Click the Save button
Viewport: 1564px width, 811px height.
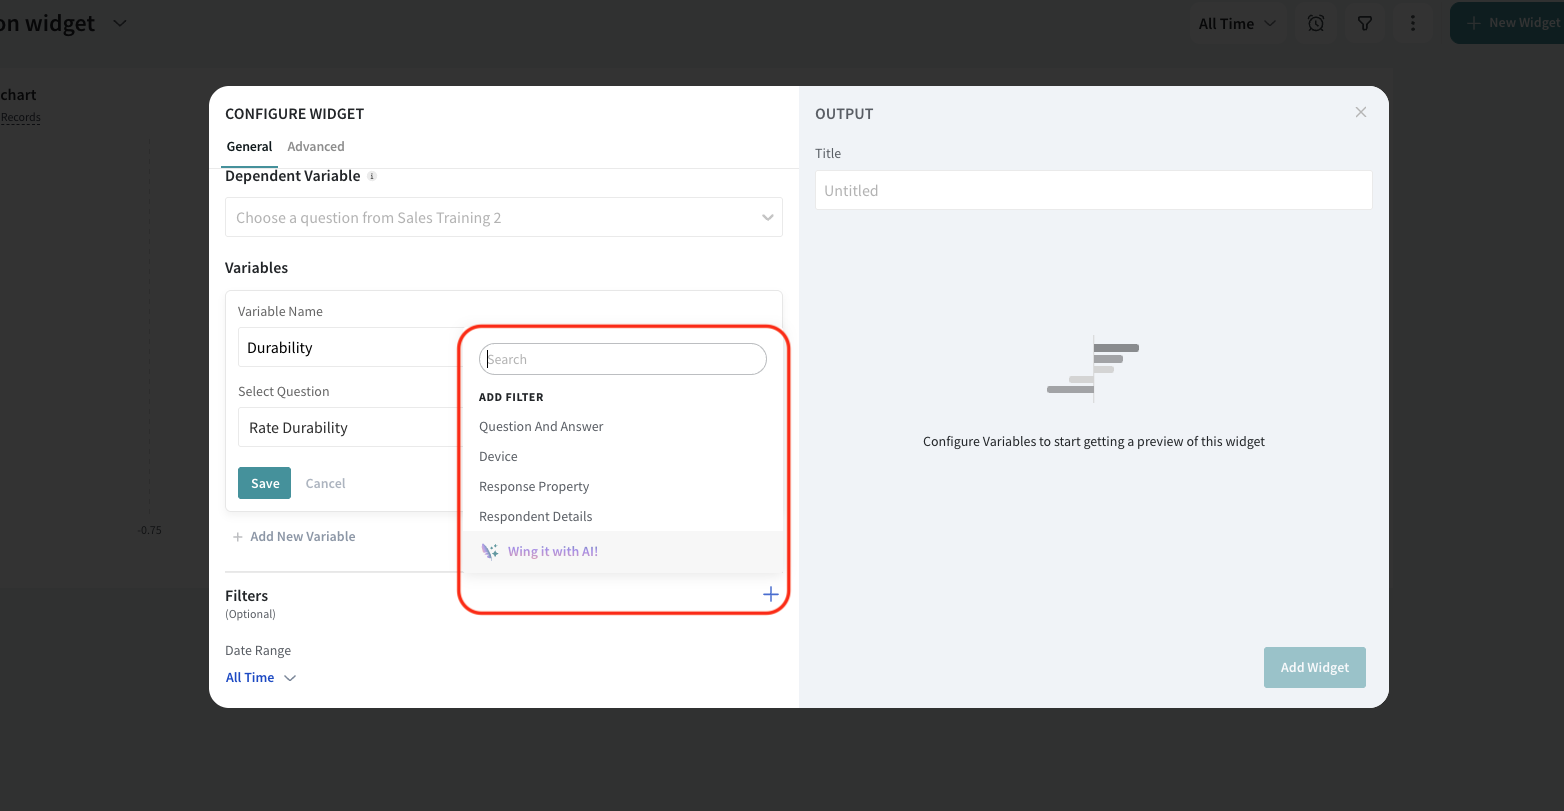click(x=265, y=483)
